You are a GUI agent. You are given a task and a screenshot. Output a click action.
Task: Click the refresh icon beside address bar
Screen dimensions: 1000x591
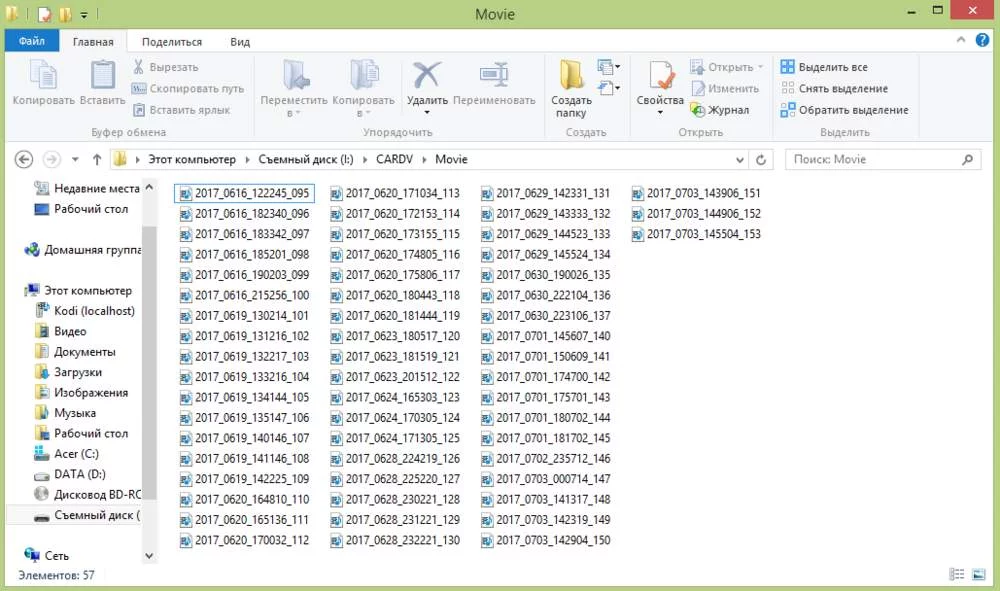(x=762, y=160)
